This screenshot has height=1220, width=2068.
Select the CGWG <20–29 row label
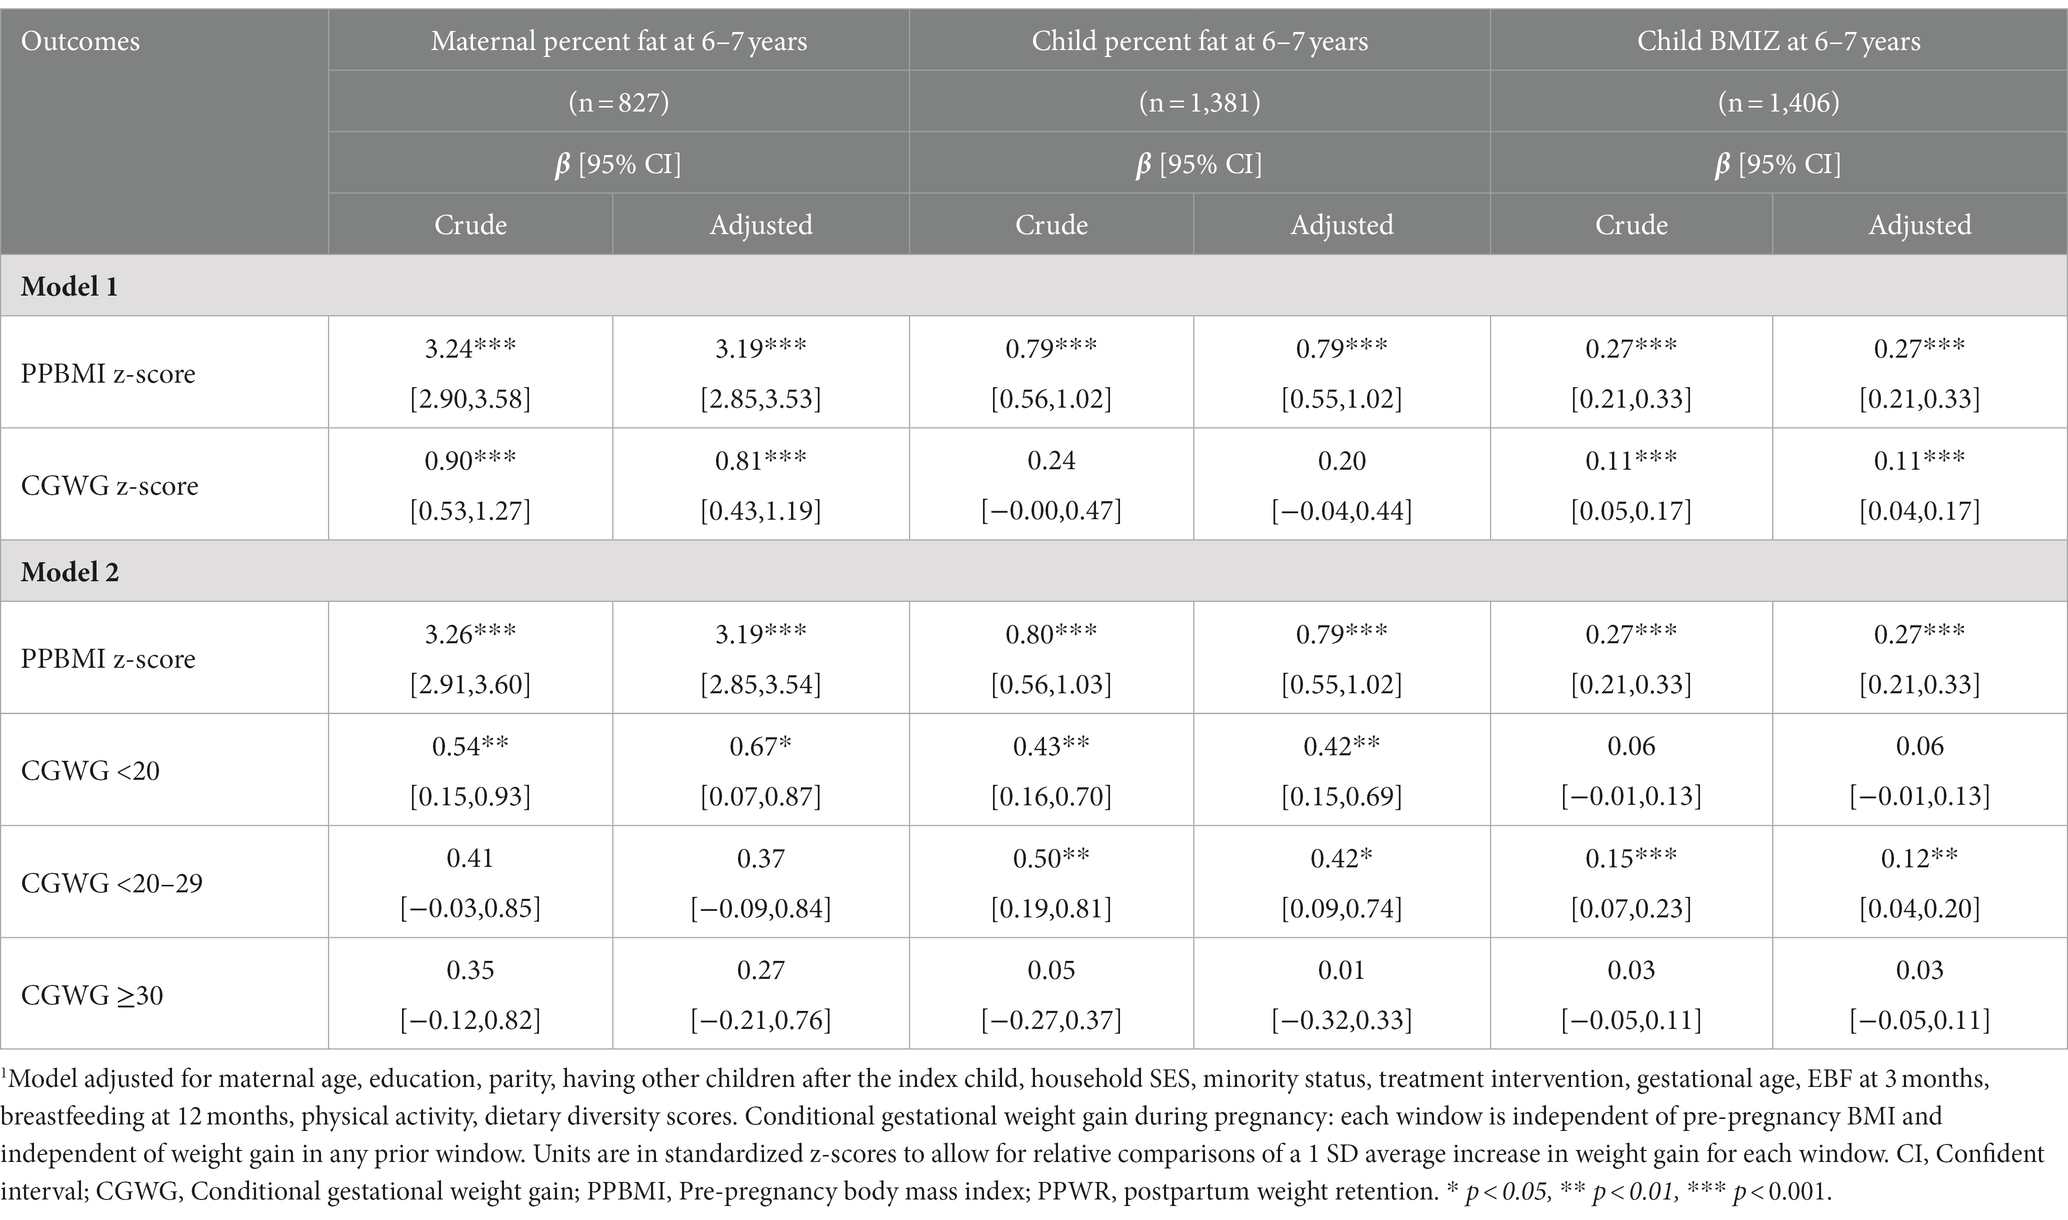click(x=111, y=882)
